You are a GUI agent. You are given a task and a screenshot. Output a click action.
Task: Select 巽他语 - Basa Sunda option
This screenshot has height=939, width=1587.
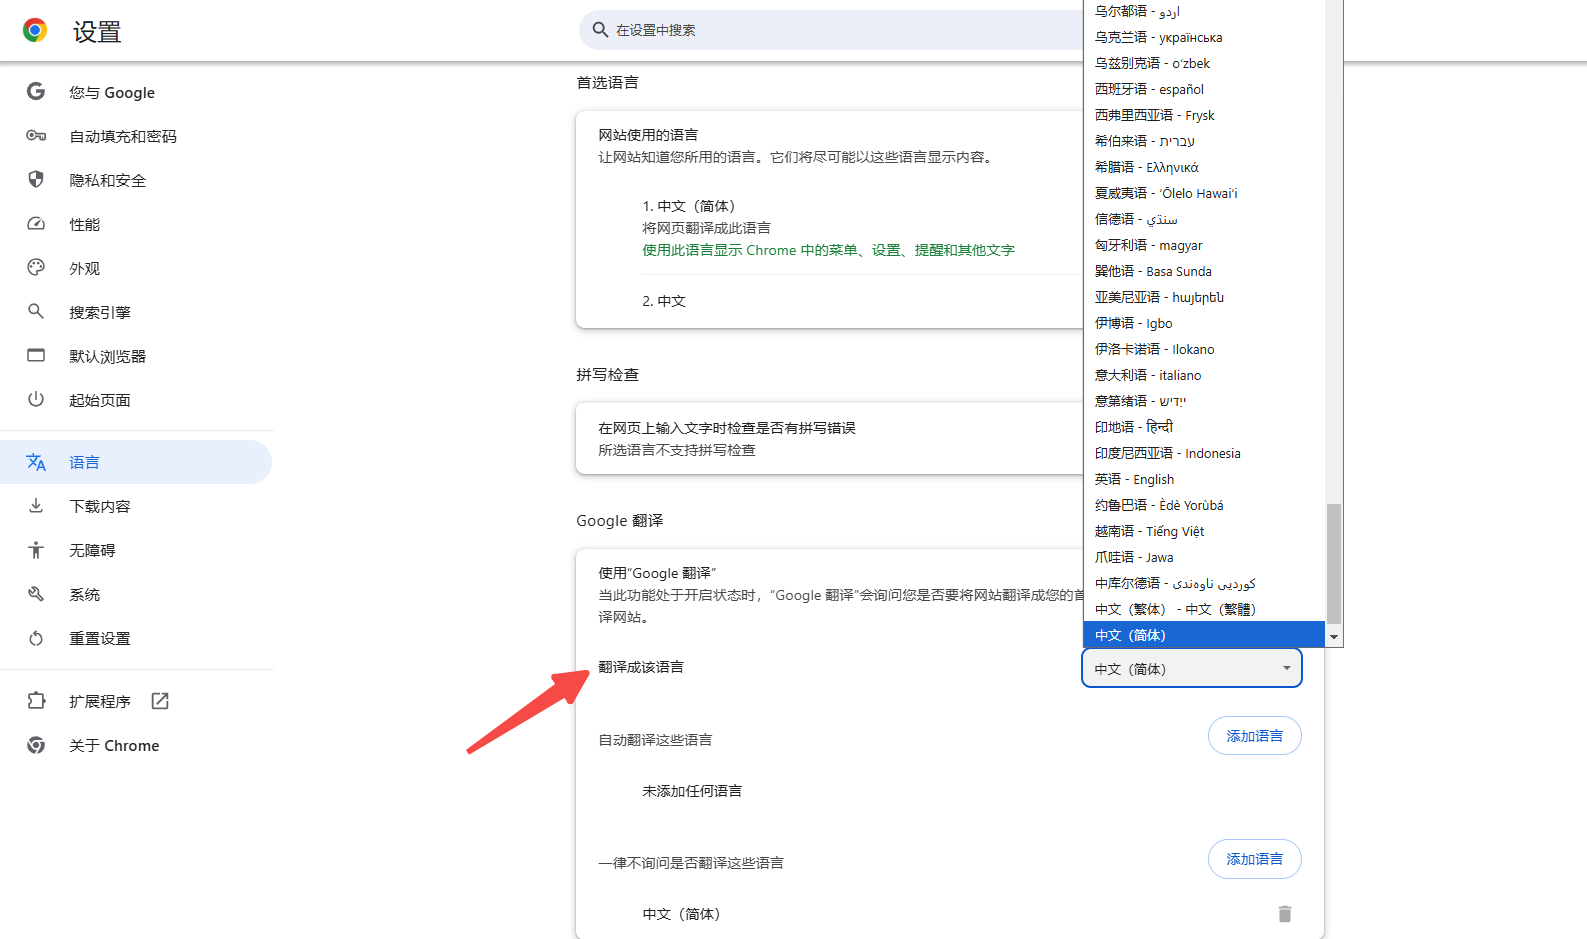click(x=1204, y=271)
